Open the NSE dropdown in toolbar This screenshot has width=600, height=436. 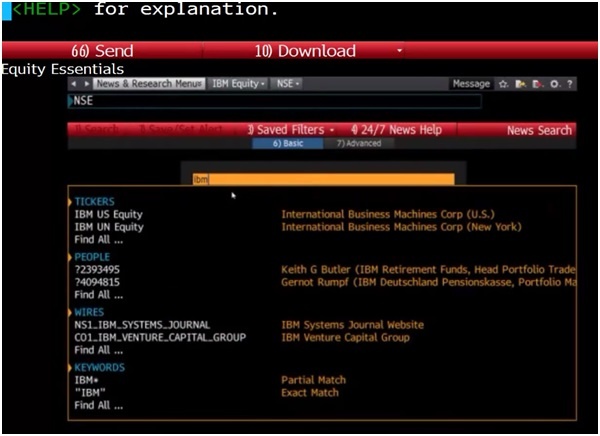(287, 83)
